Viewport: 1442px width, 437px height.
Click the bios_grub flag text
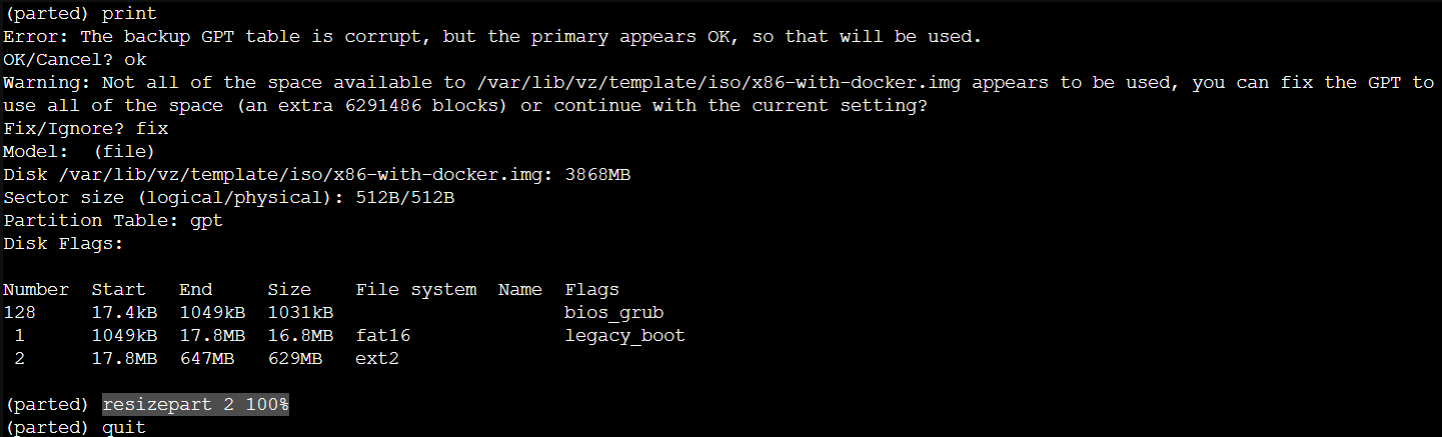click(x=614, y=313)
